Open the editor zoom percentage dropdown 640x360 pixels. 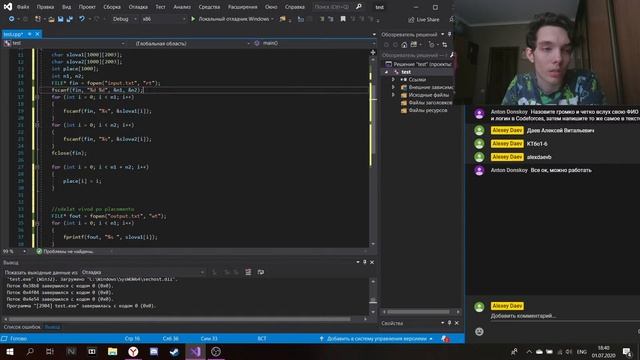click(x=14, y=251)
